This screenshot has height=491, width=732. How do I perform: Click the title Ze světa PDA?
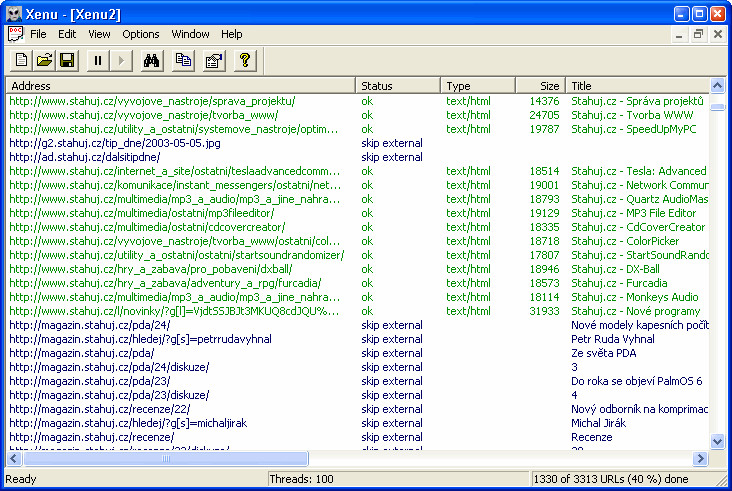point(604,353)
